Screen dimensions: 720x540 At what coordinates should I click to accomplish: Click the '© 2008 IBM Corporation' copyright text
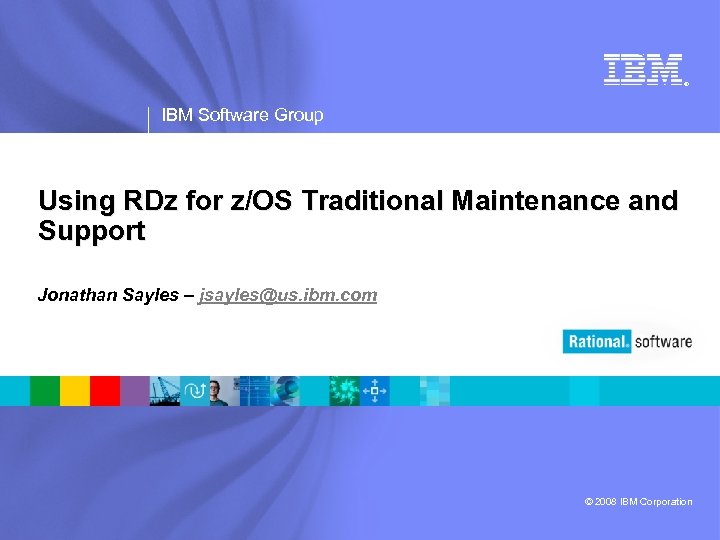638,501
